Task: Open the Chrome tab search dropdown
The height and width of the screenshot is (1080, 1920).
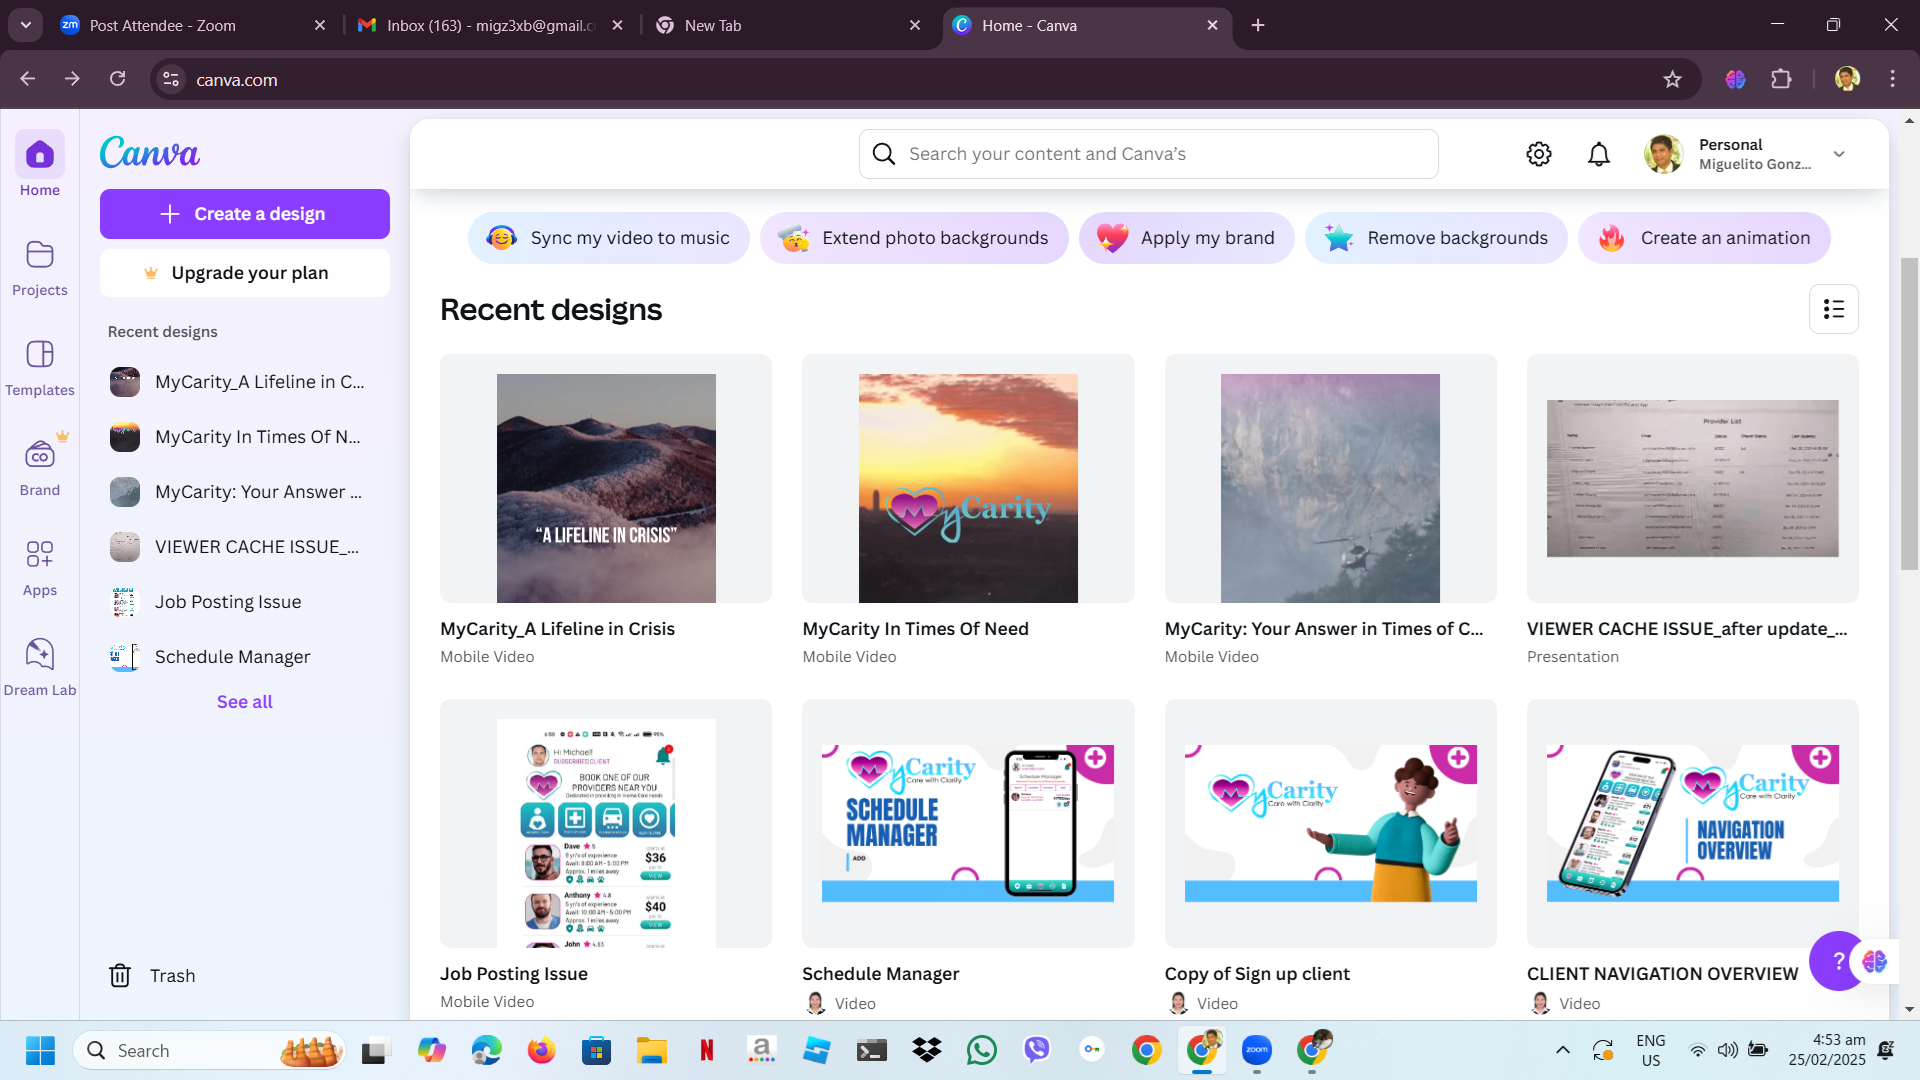Action: click(26, 25)
